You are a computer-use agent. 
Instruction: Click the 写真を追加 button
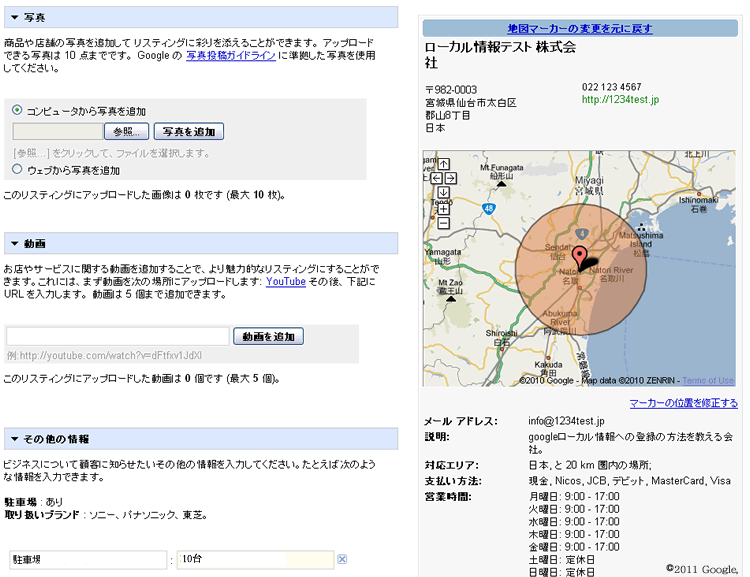(x=188, y=132)
